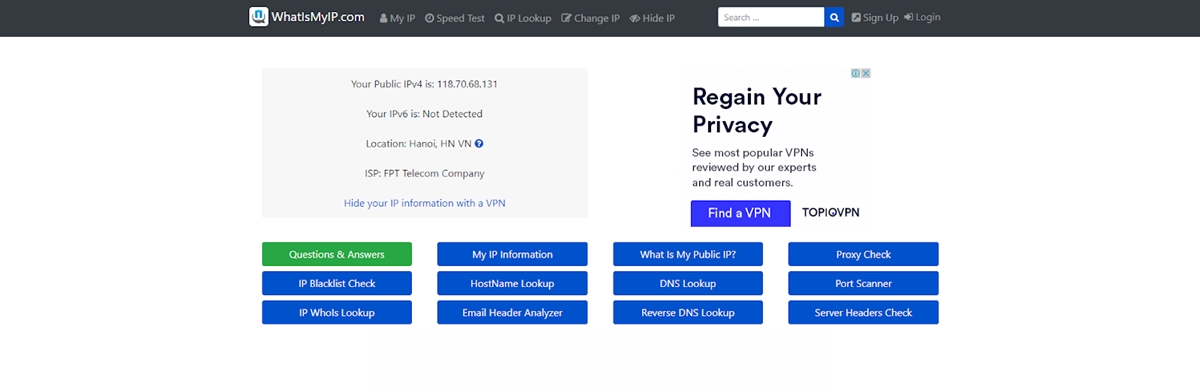Click the Reverse DNS Lookup button
Viewport: 1200px width, 392px height.
(x=688, y=313)
